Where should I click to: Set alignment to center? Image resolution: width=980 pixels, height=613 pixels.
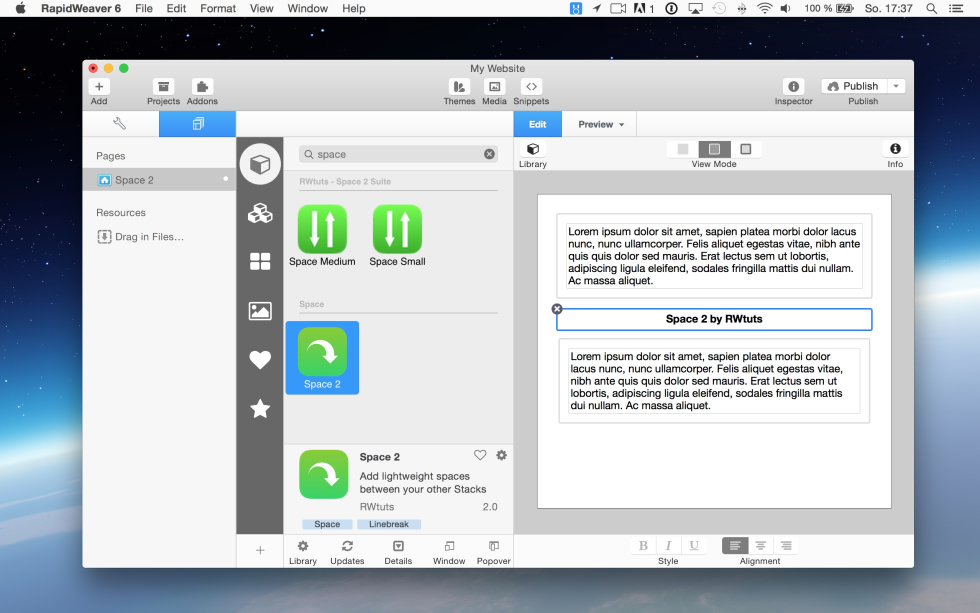pyautogui.click(x=761, y=546)
